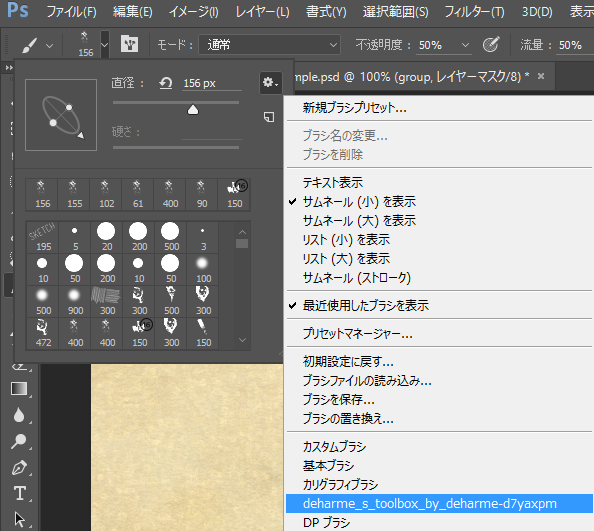Select the hard round 5 brush
Screen dimensions: 594x531
[75, 237]
